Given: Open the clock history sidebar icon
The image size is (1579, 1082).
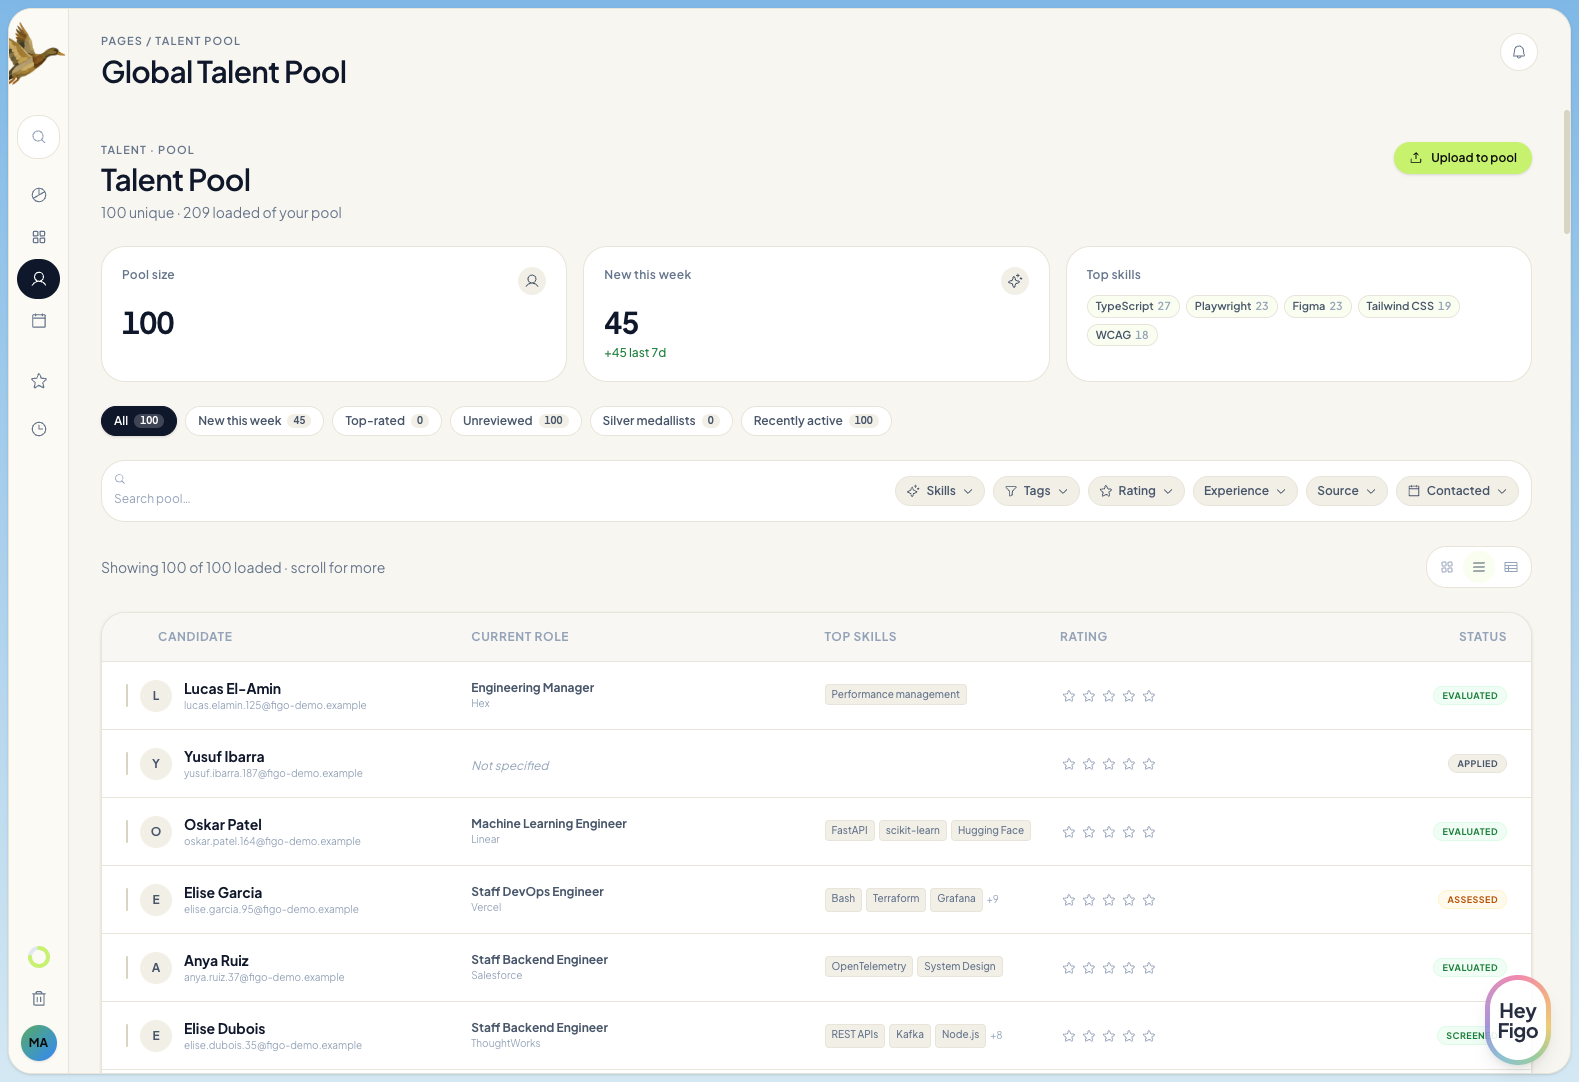Looking at the screenshot, I should click(39, 429).
